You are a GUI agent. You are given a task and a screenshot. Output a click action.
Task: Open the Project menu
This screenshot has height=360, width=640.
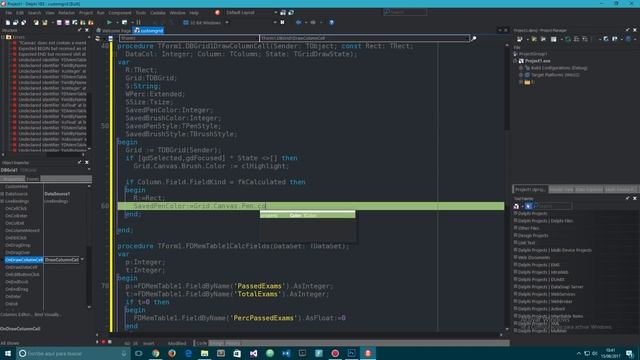pyautogui.click(x=86, y=13)
